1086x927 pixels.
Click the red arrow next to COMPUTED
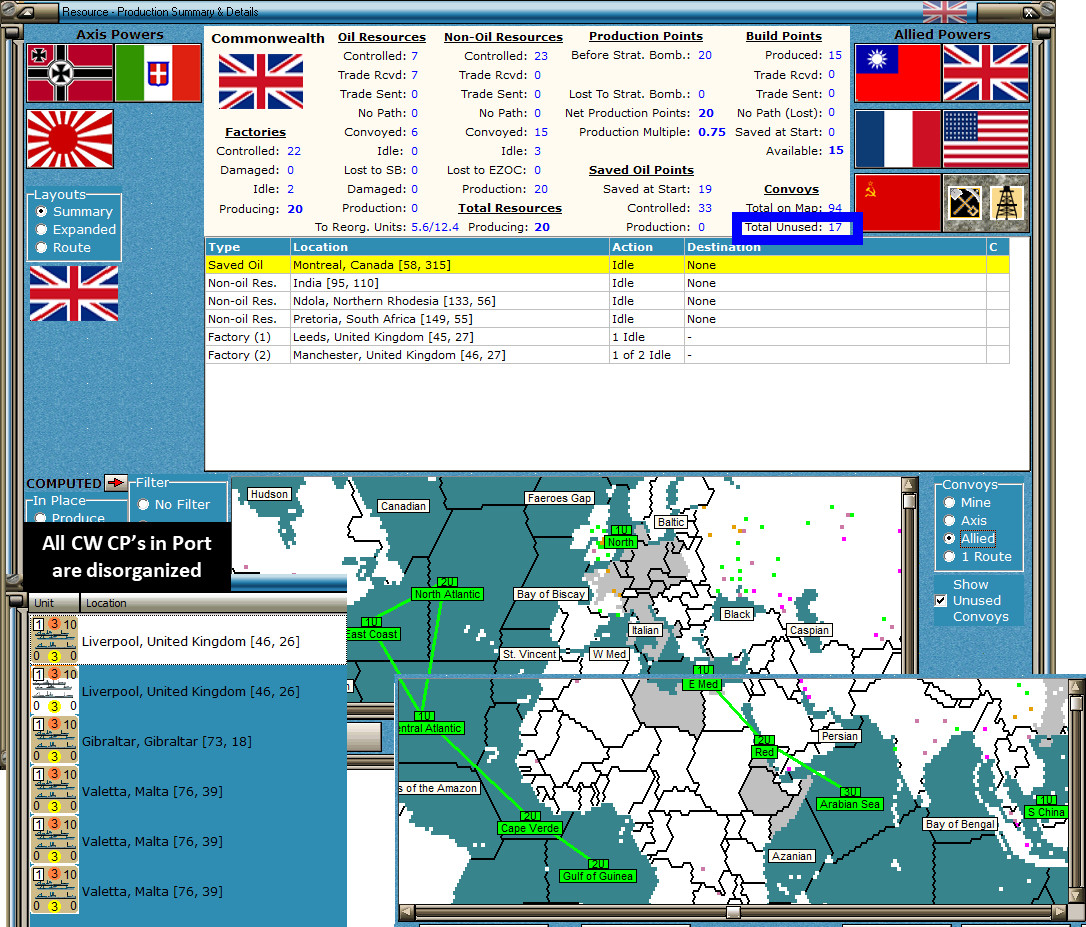[x=116, y=482]
